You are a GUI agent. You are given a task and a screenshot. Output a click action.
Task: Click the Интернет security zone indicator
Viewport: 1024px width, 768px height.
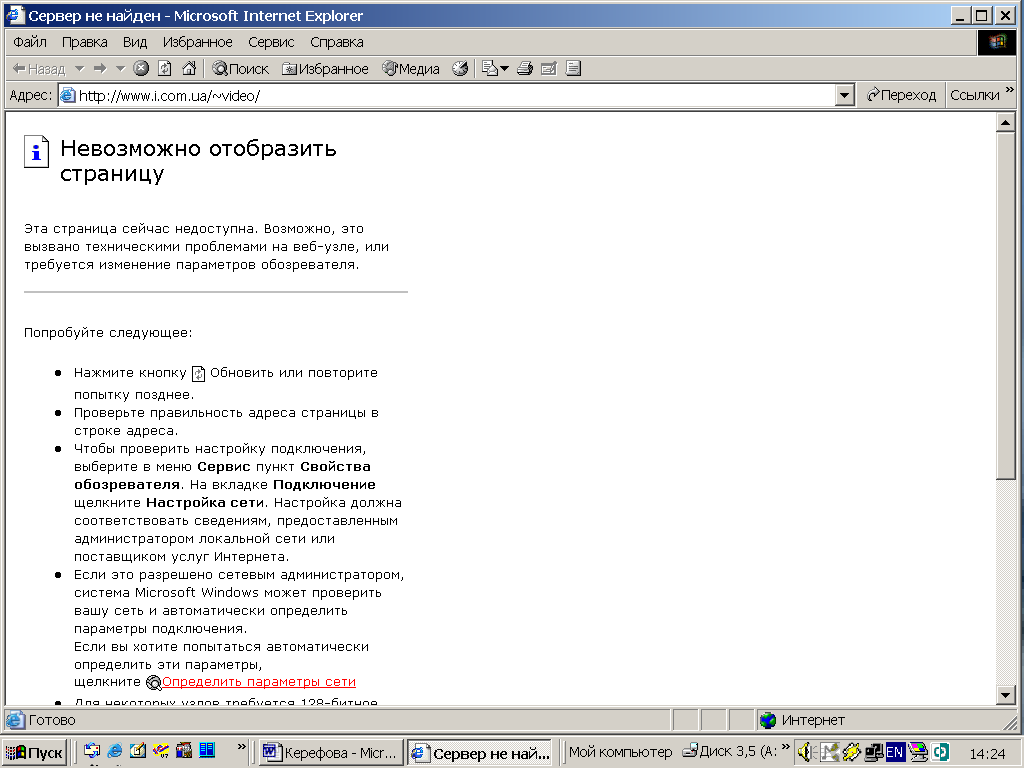[x=803, y=720]
